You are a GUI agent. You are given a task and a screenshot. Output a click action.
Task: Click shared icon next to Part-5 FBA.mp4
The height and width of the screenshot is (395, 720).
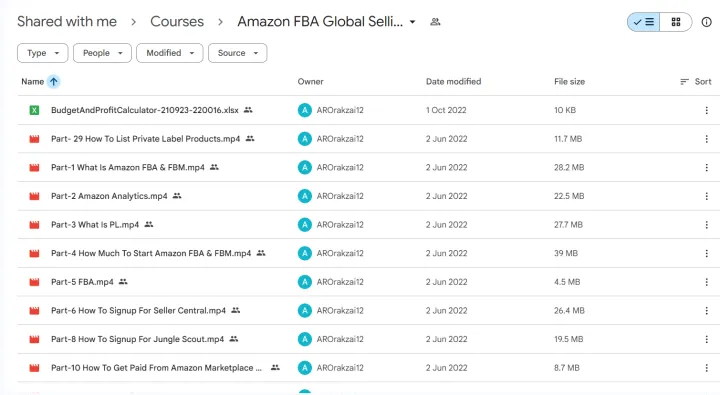point(123,282)
